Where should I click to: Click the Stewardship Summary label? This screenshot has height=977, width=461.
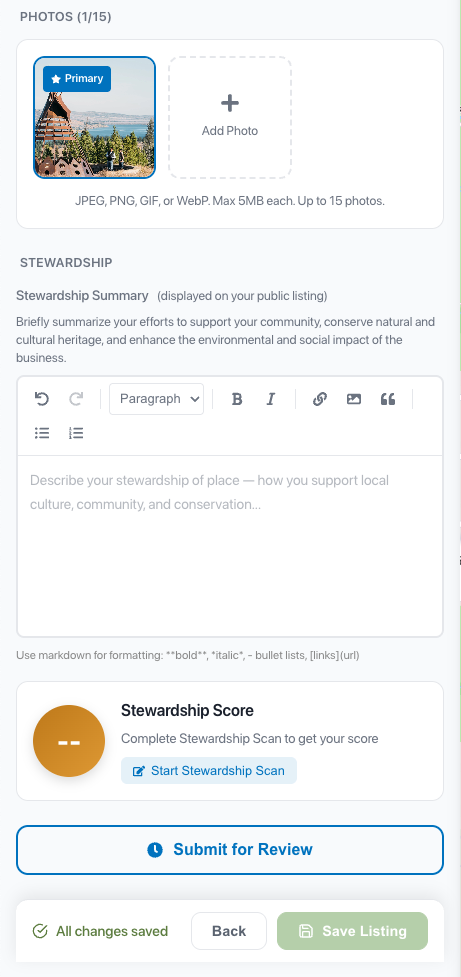(x=82, y=295)
